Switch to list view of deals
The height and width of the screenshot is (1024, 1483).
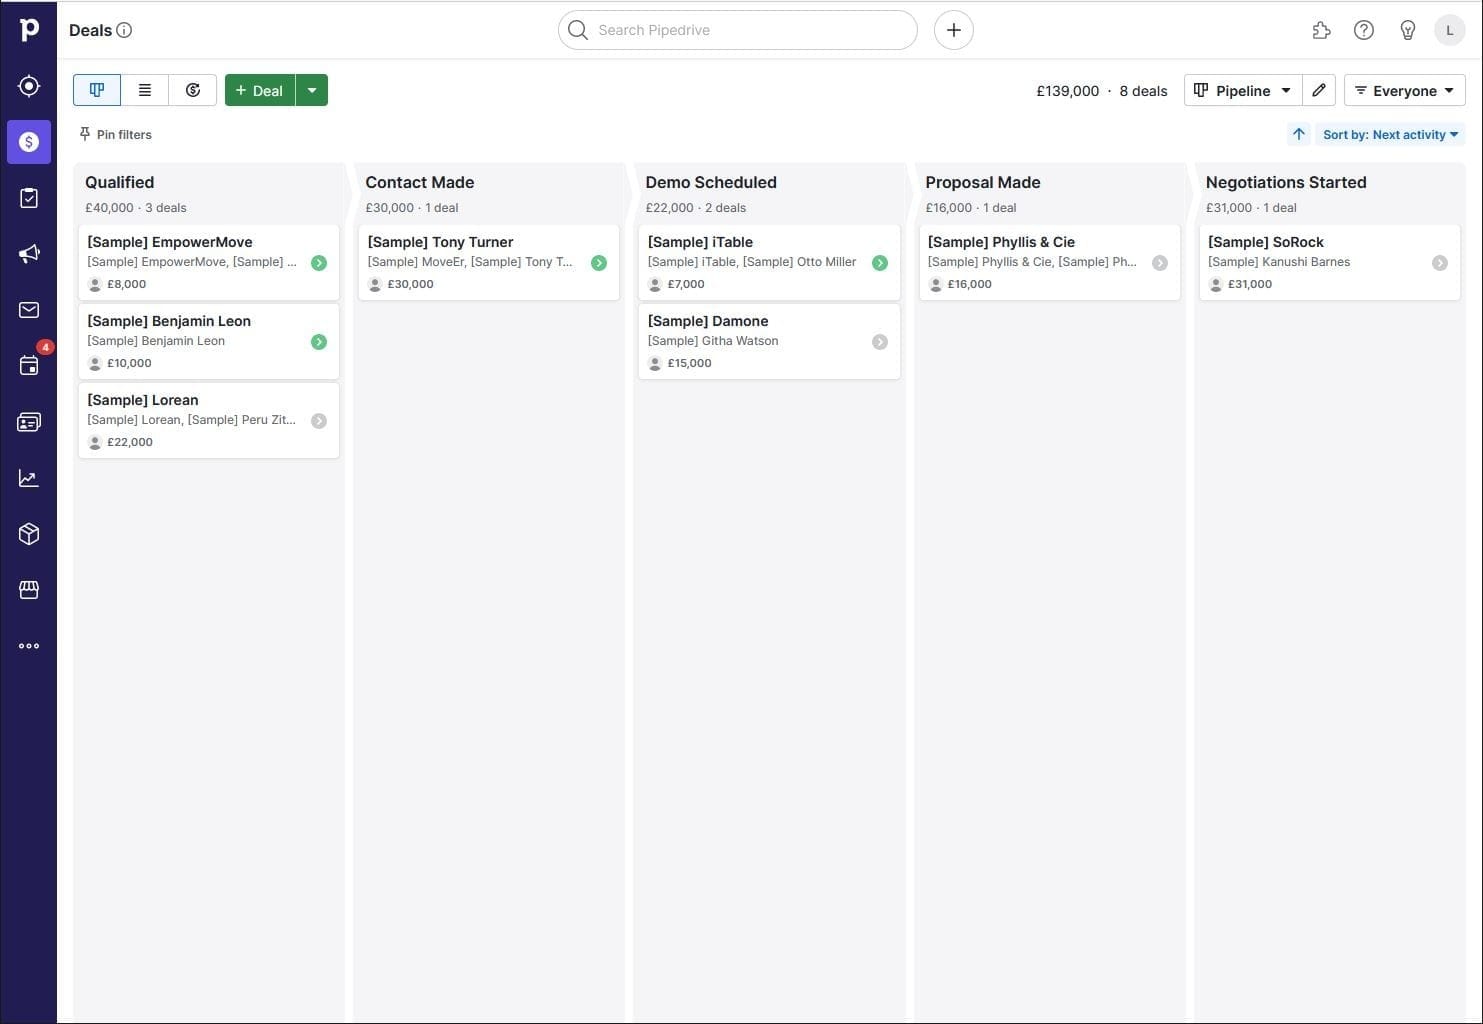[x=144, y=90]
